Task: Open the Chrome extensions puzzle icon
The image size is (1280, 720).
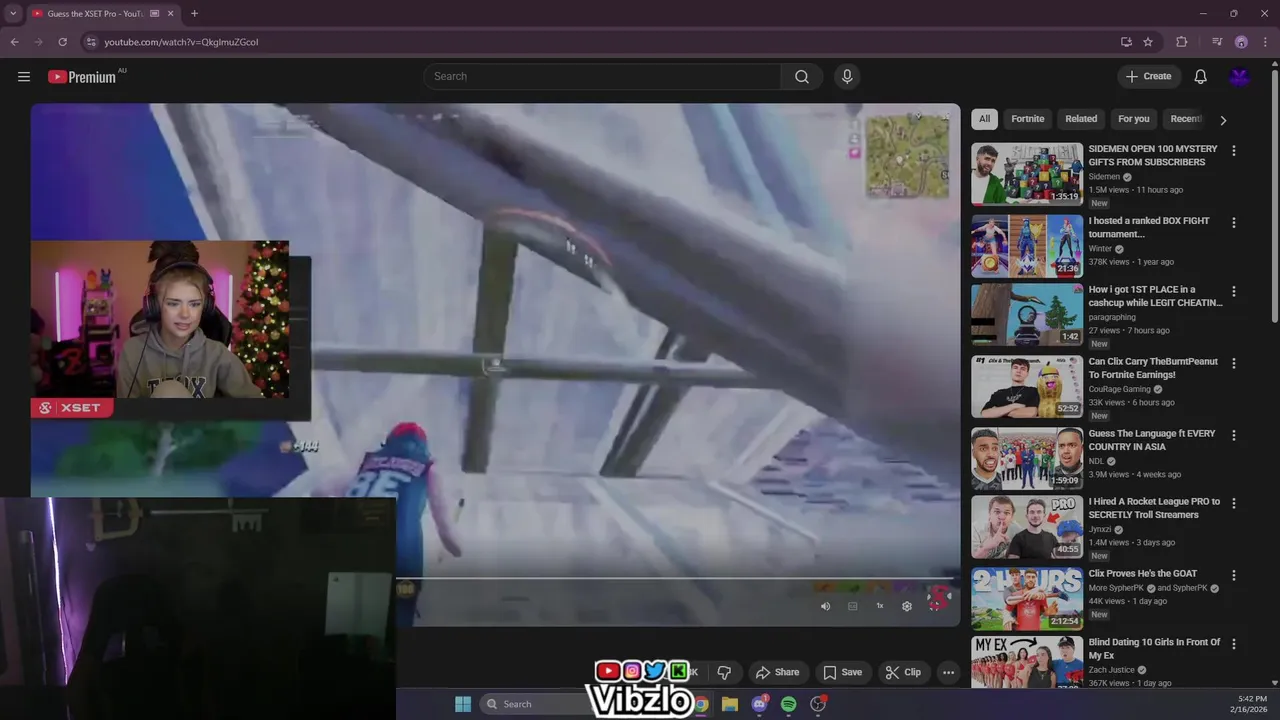Action: (1182, 42)
